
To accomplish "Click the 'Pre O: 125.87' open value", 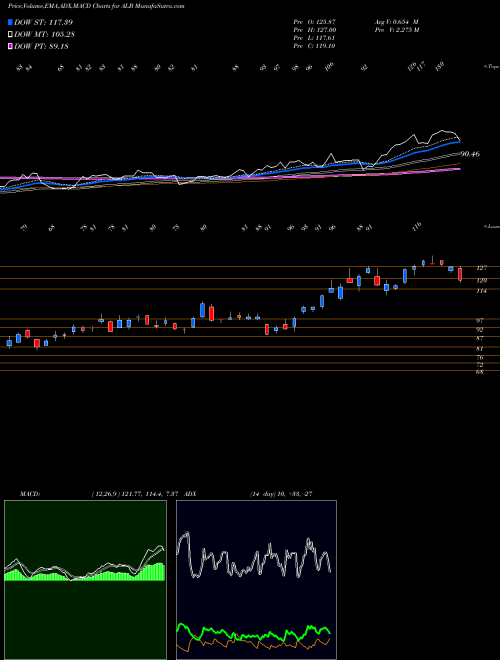I will [x=314, y=22].
